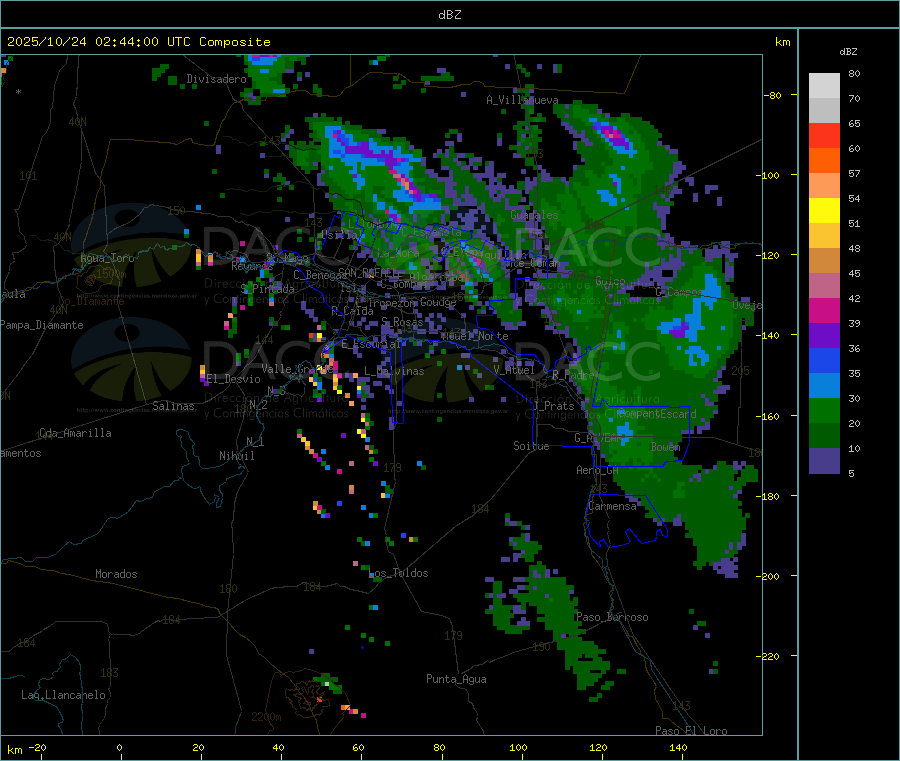The image size is (900, 761).
Task: Click the Soitue map label
Action: click(531, 446)
